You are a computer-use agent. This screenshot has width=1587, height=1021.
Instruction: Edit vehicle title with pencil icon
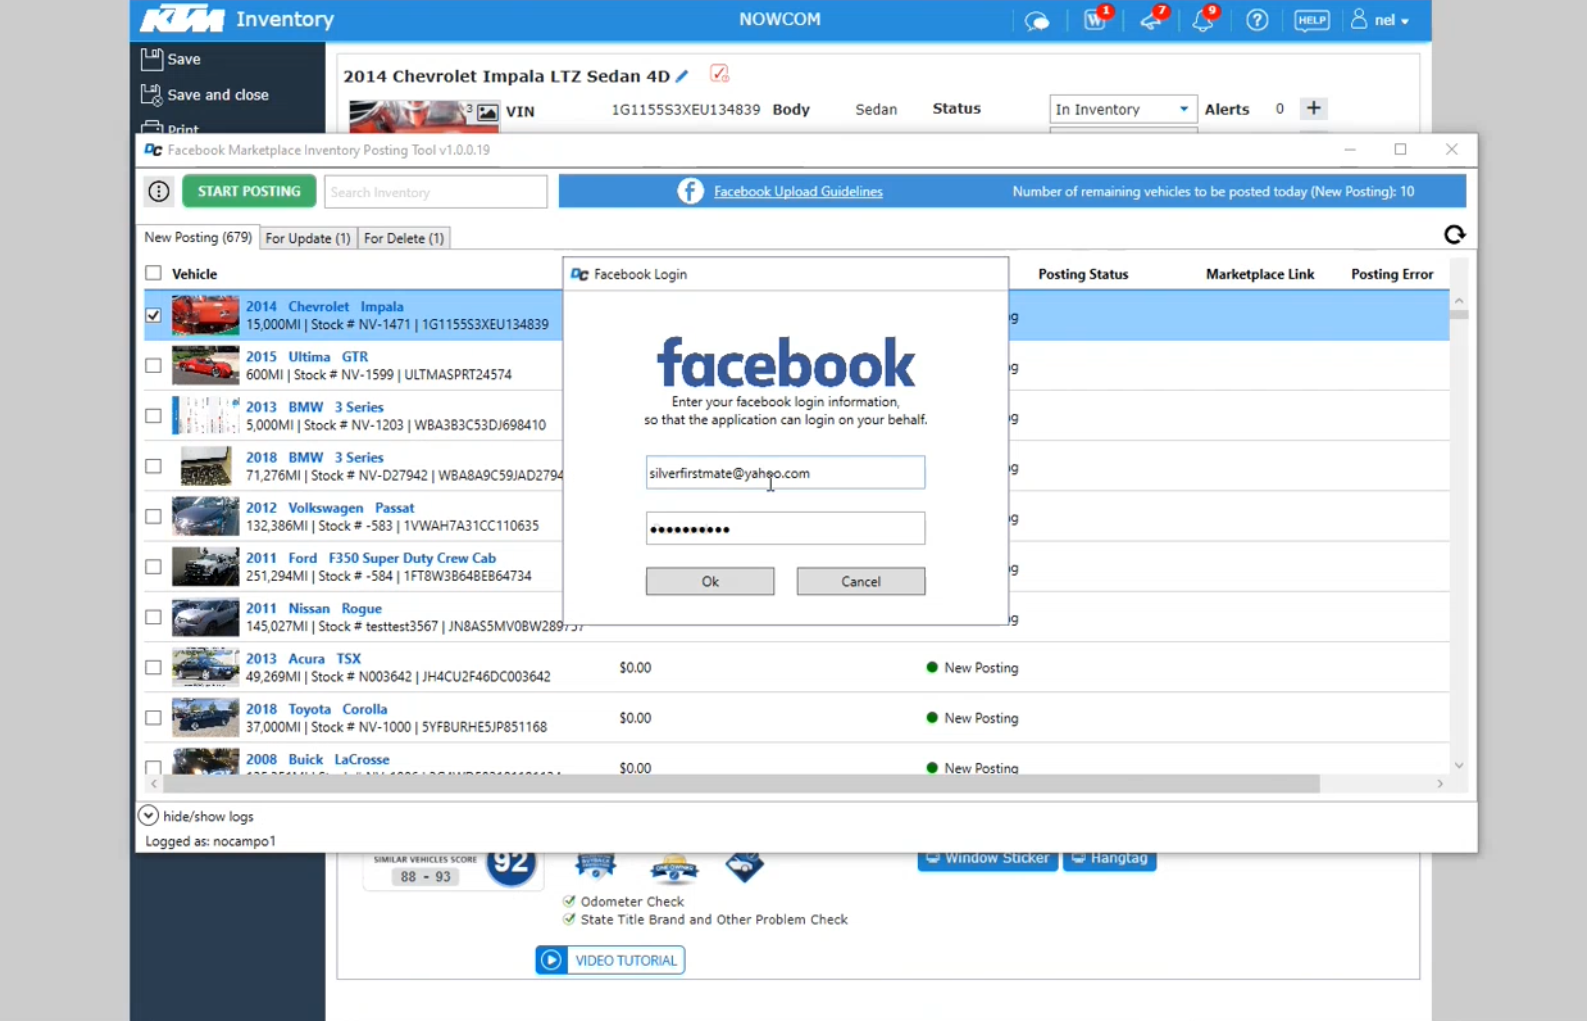[x=682, y=76]
